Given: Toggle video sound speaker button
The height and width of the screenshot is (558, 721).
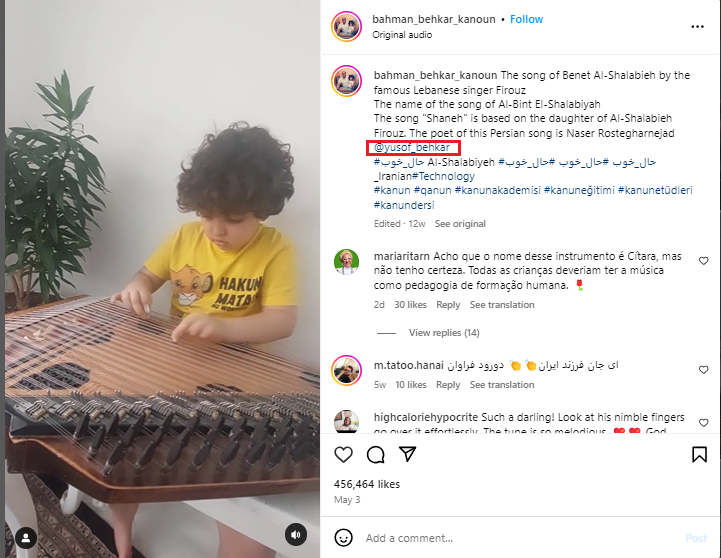Looking at the screenshot, I should (x=296, y=535).
